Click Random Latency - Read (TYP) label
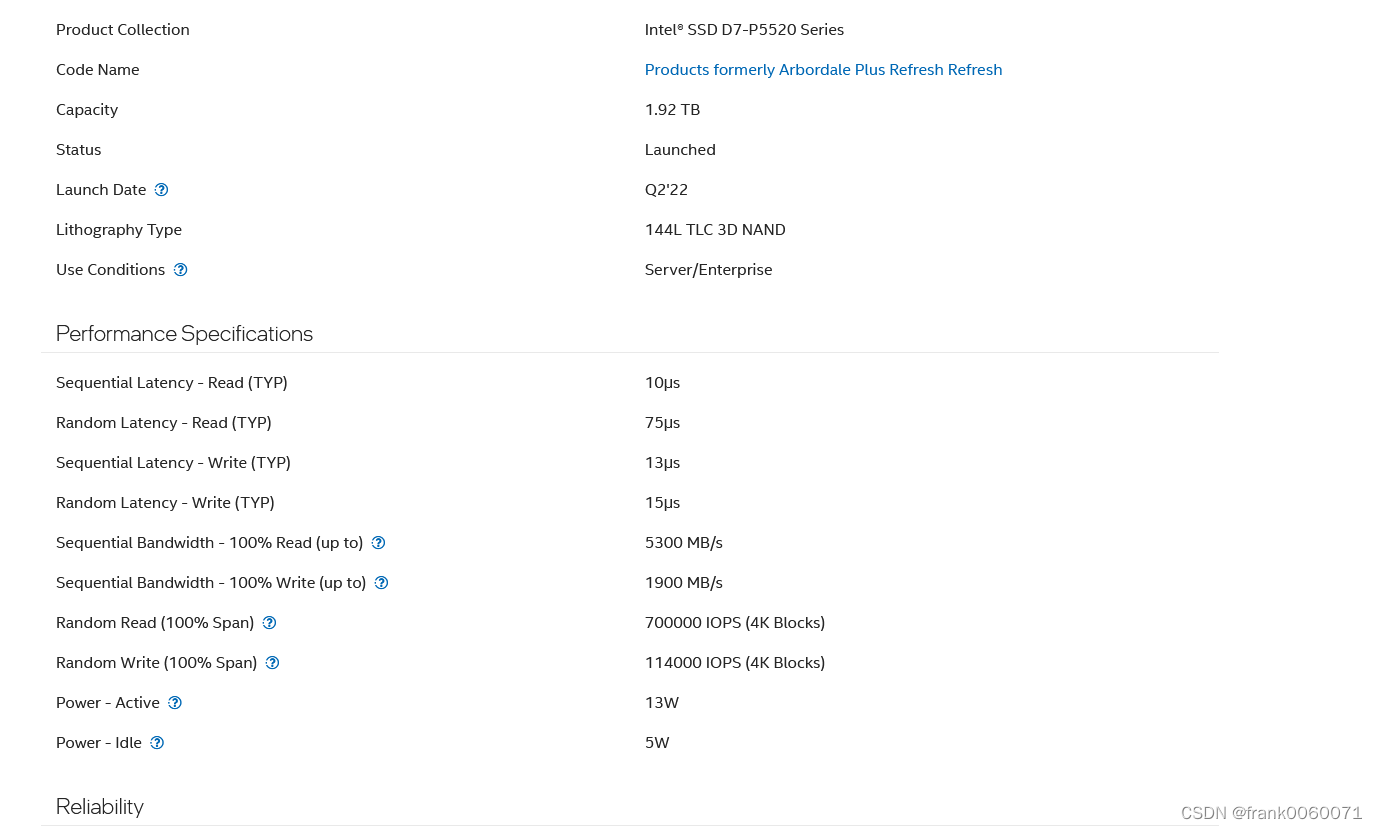The image size is (1377, 829). [164, 423]
